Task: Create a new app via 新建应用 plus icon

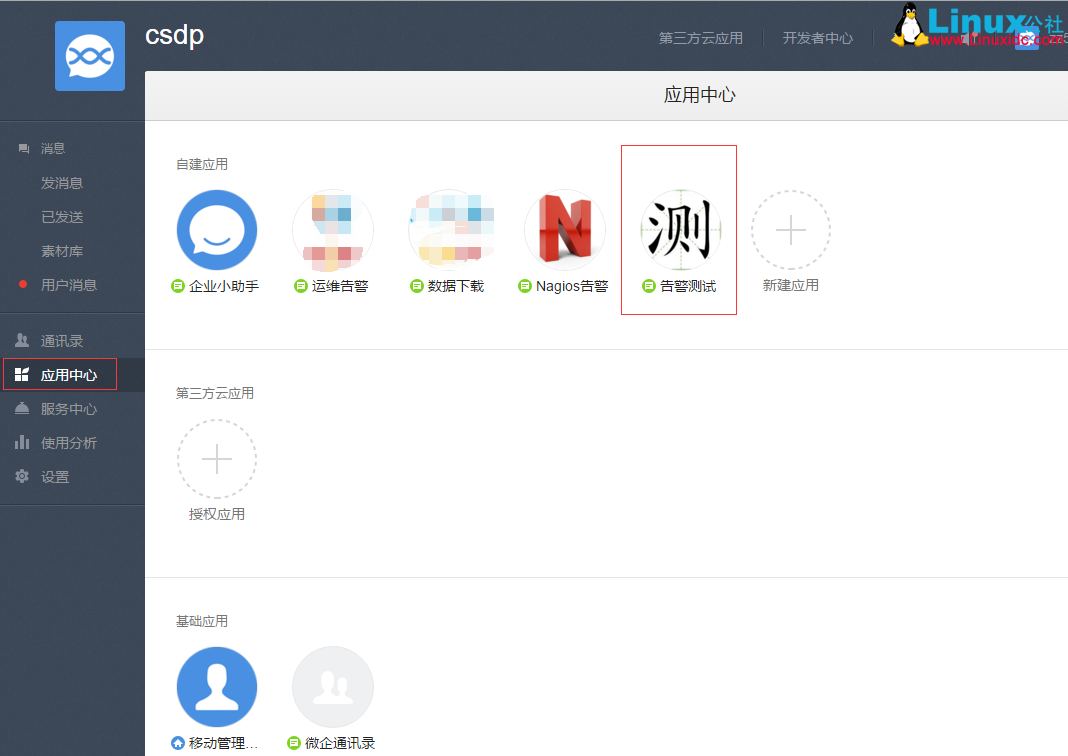Action: (x=791, y=229)
